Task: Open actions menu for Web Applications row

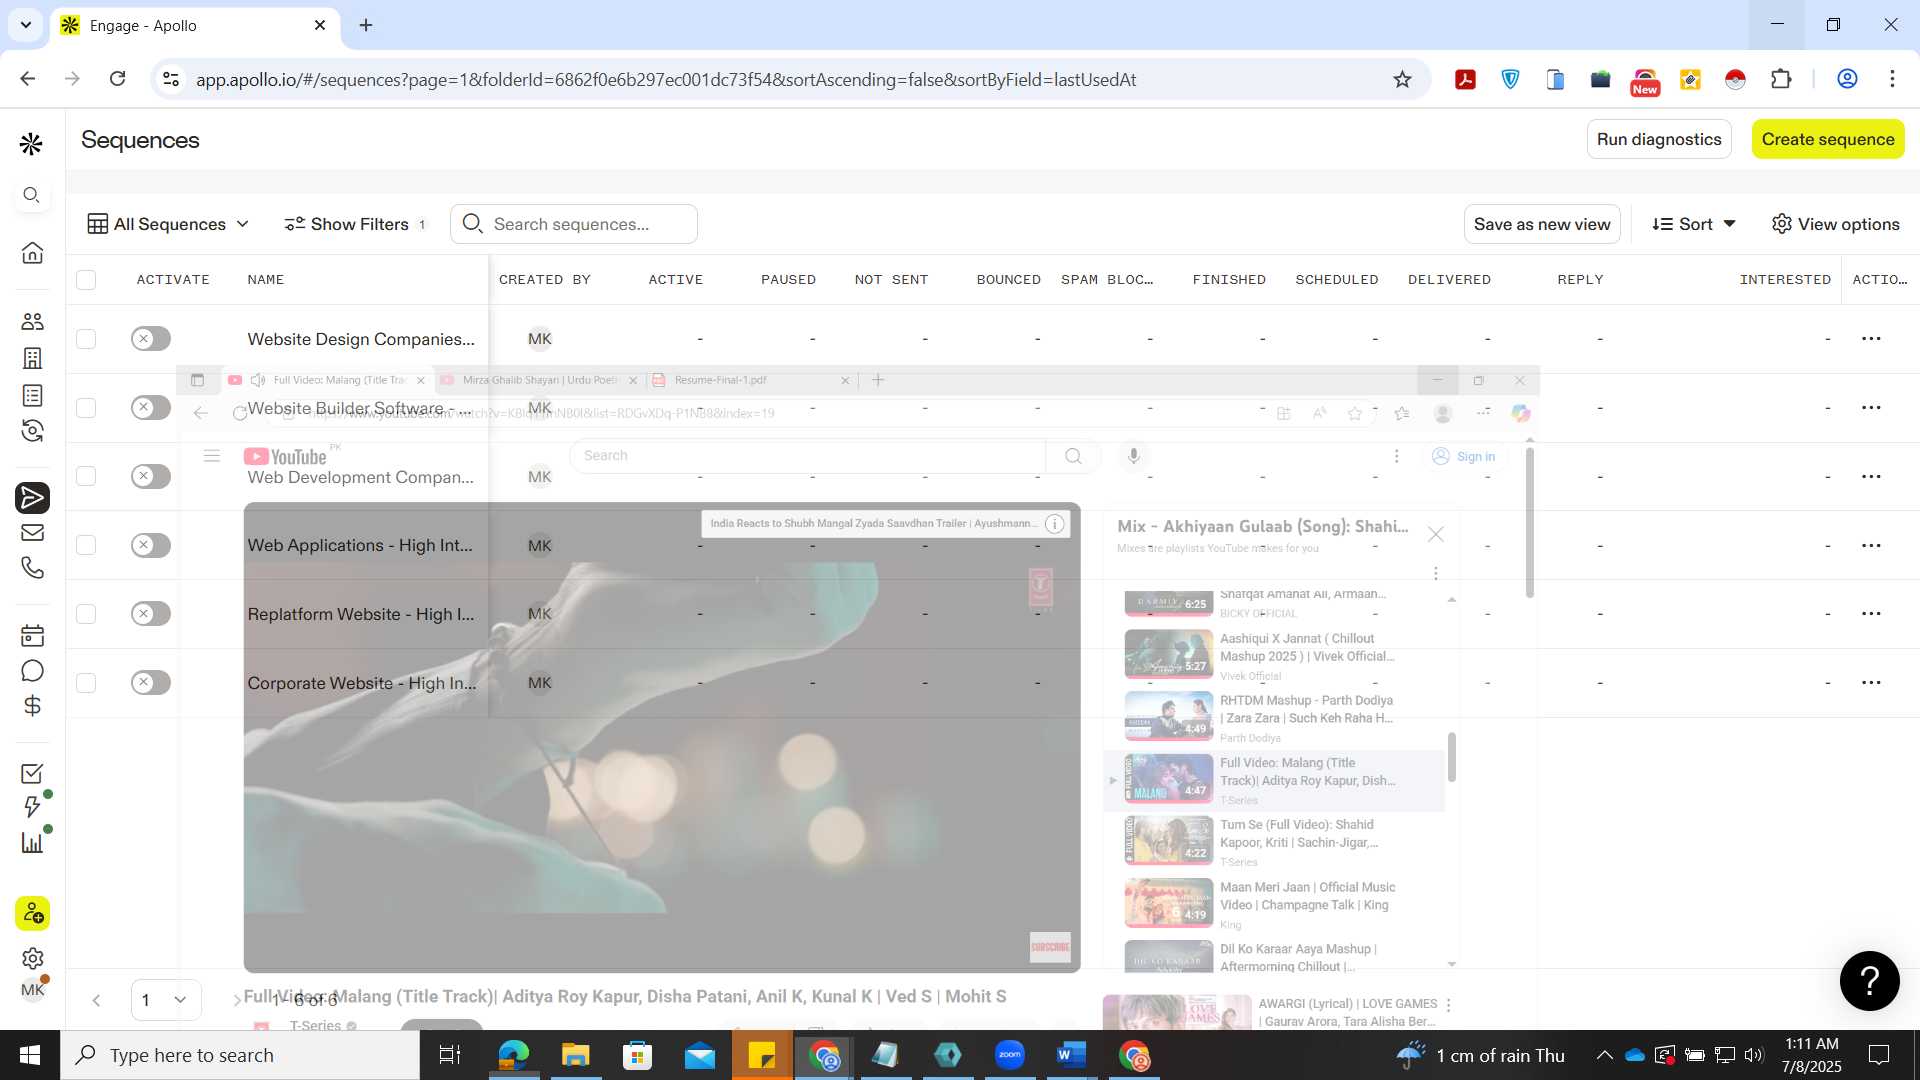Action: coord(1871,545)
